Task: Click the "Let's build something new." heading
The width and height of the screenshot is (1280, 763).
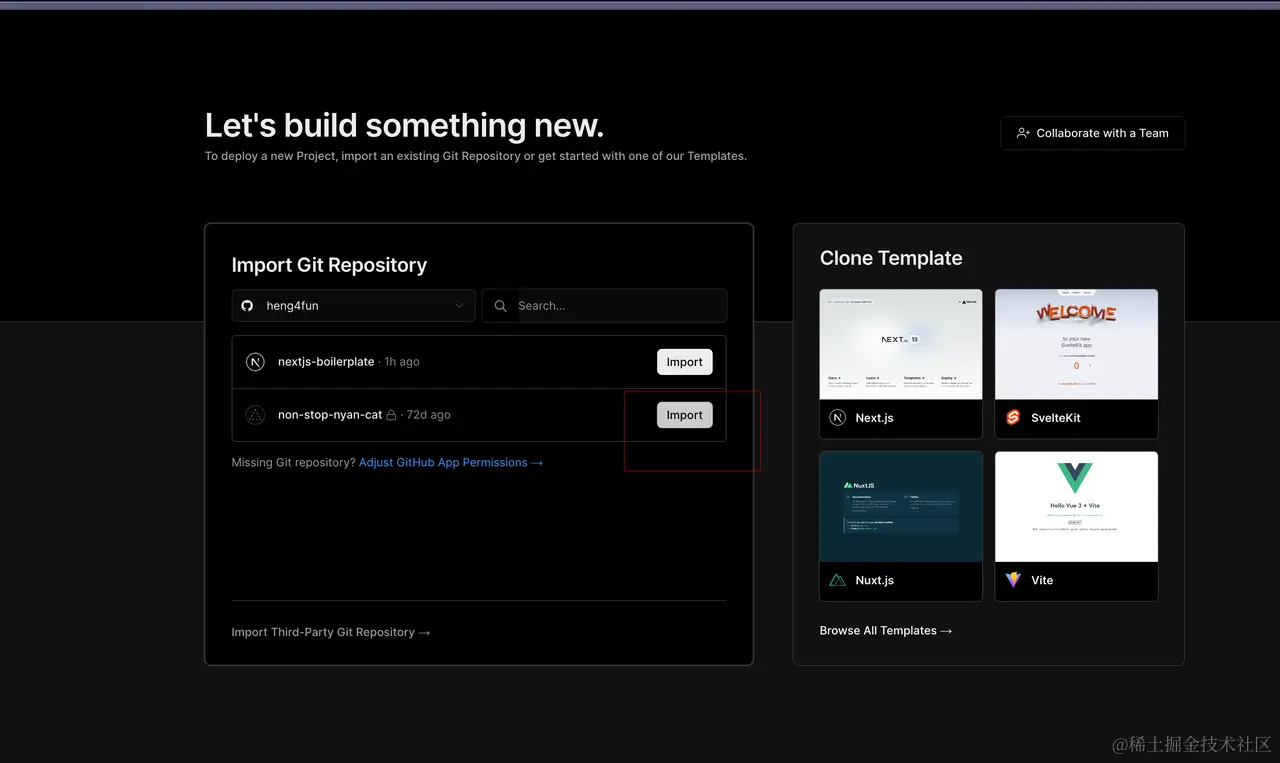Action: 405,125
